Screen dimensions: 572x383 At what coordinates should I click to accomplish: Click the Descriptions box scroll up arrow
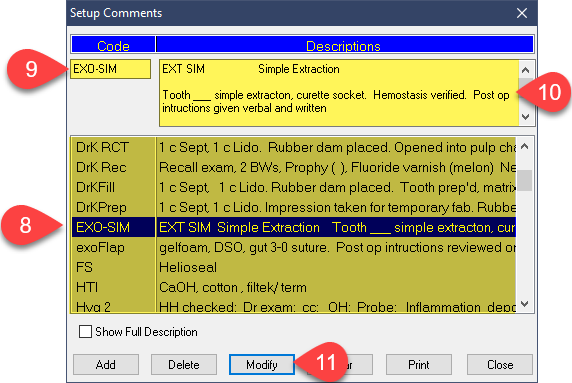tap(526, 70)
